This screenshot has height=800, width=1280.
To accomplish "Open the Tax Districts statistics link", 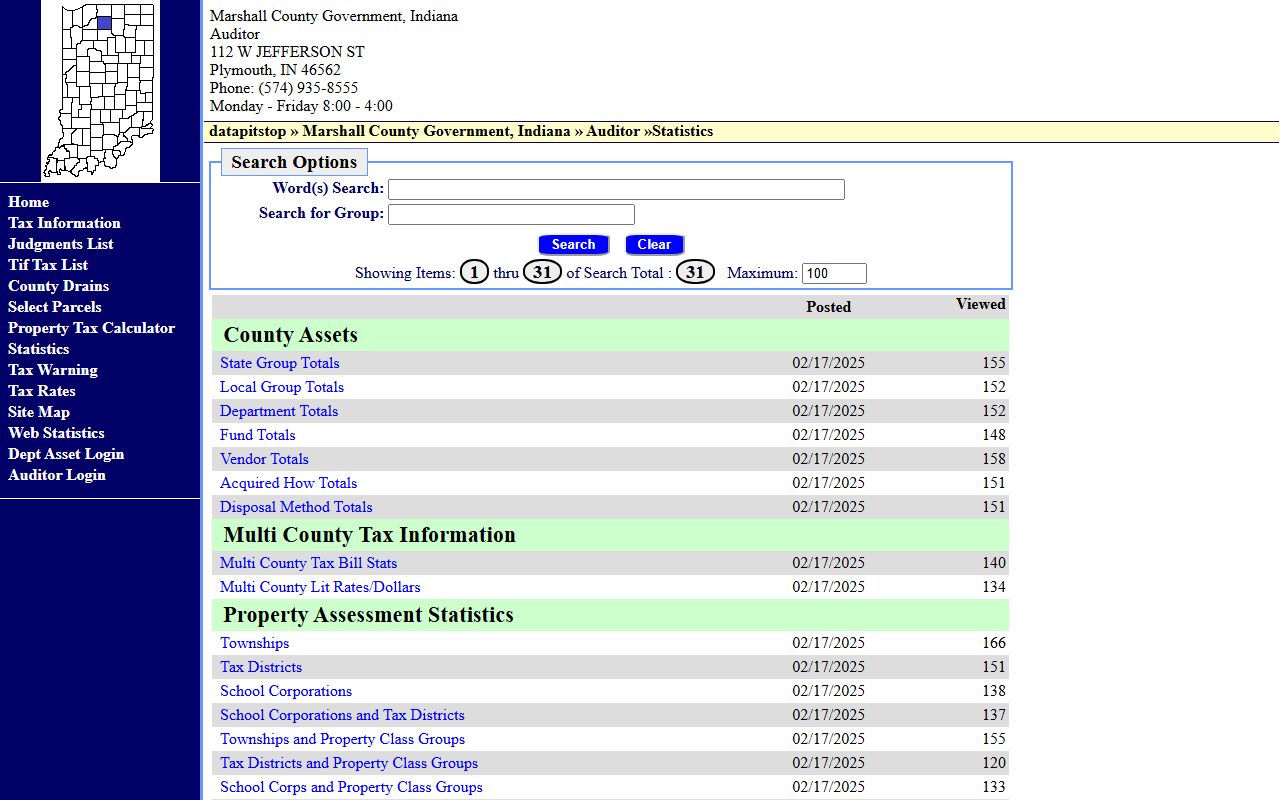I will point(261,667).
